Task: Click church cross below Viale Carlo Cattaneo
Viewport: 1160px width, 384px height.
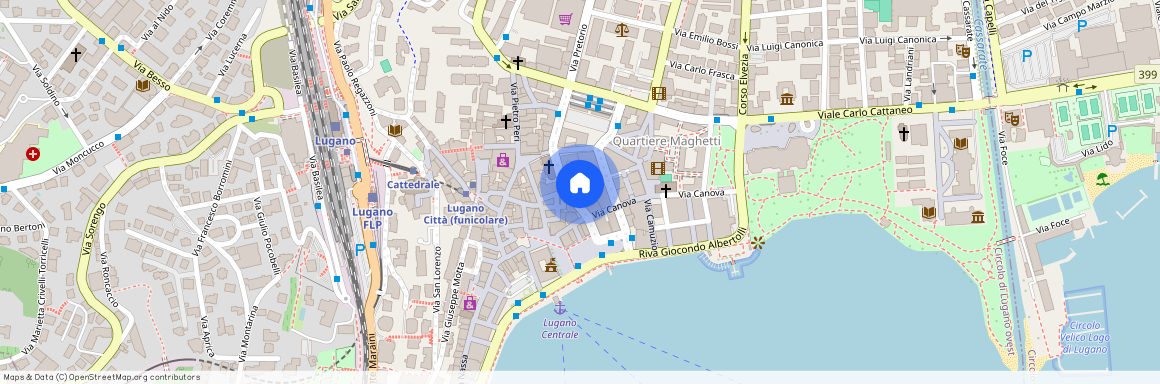Action: pos(903,134)
